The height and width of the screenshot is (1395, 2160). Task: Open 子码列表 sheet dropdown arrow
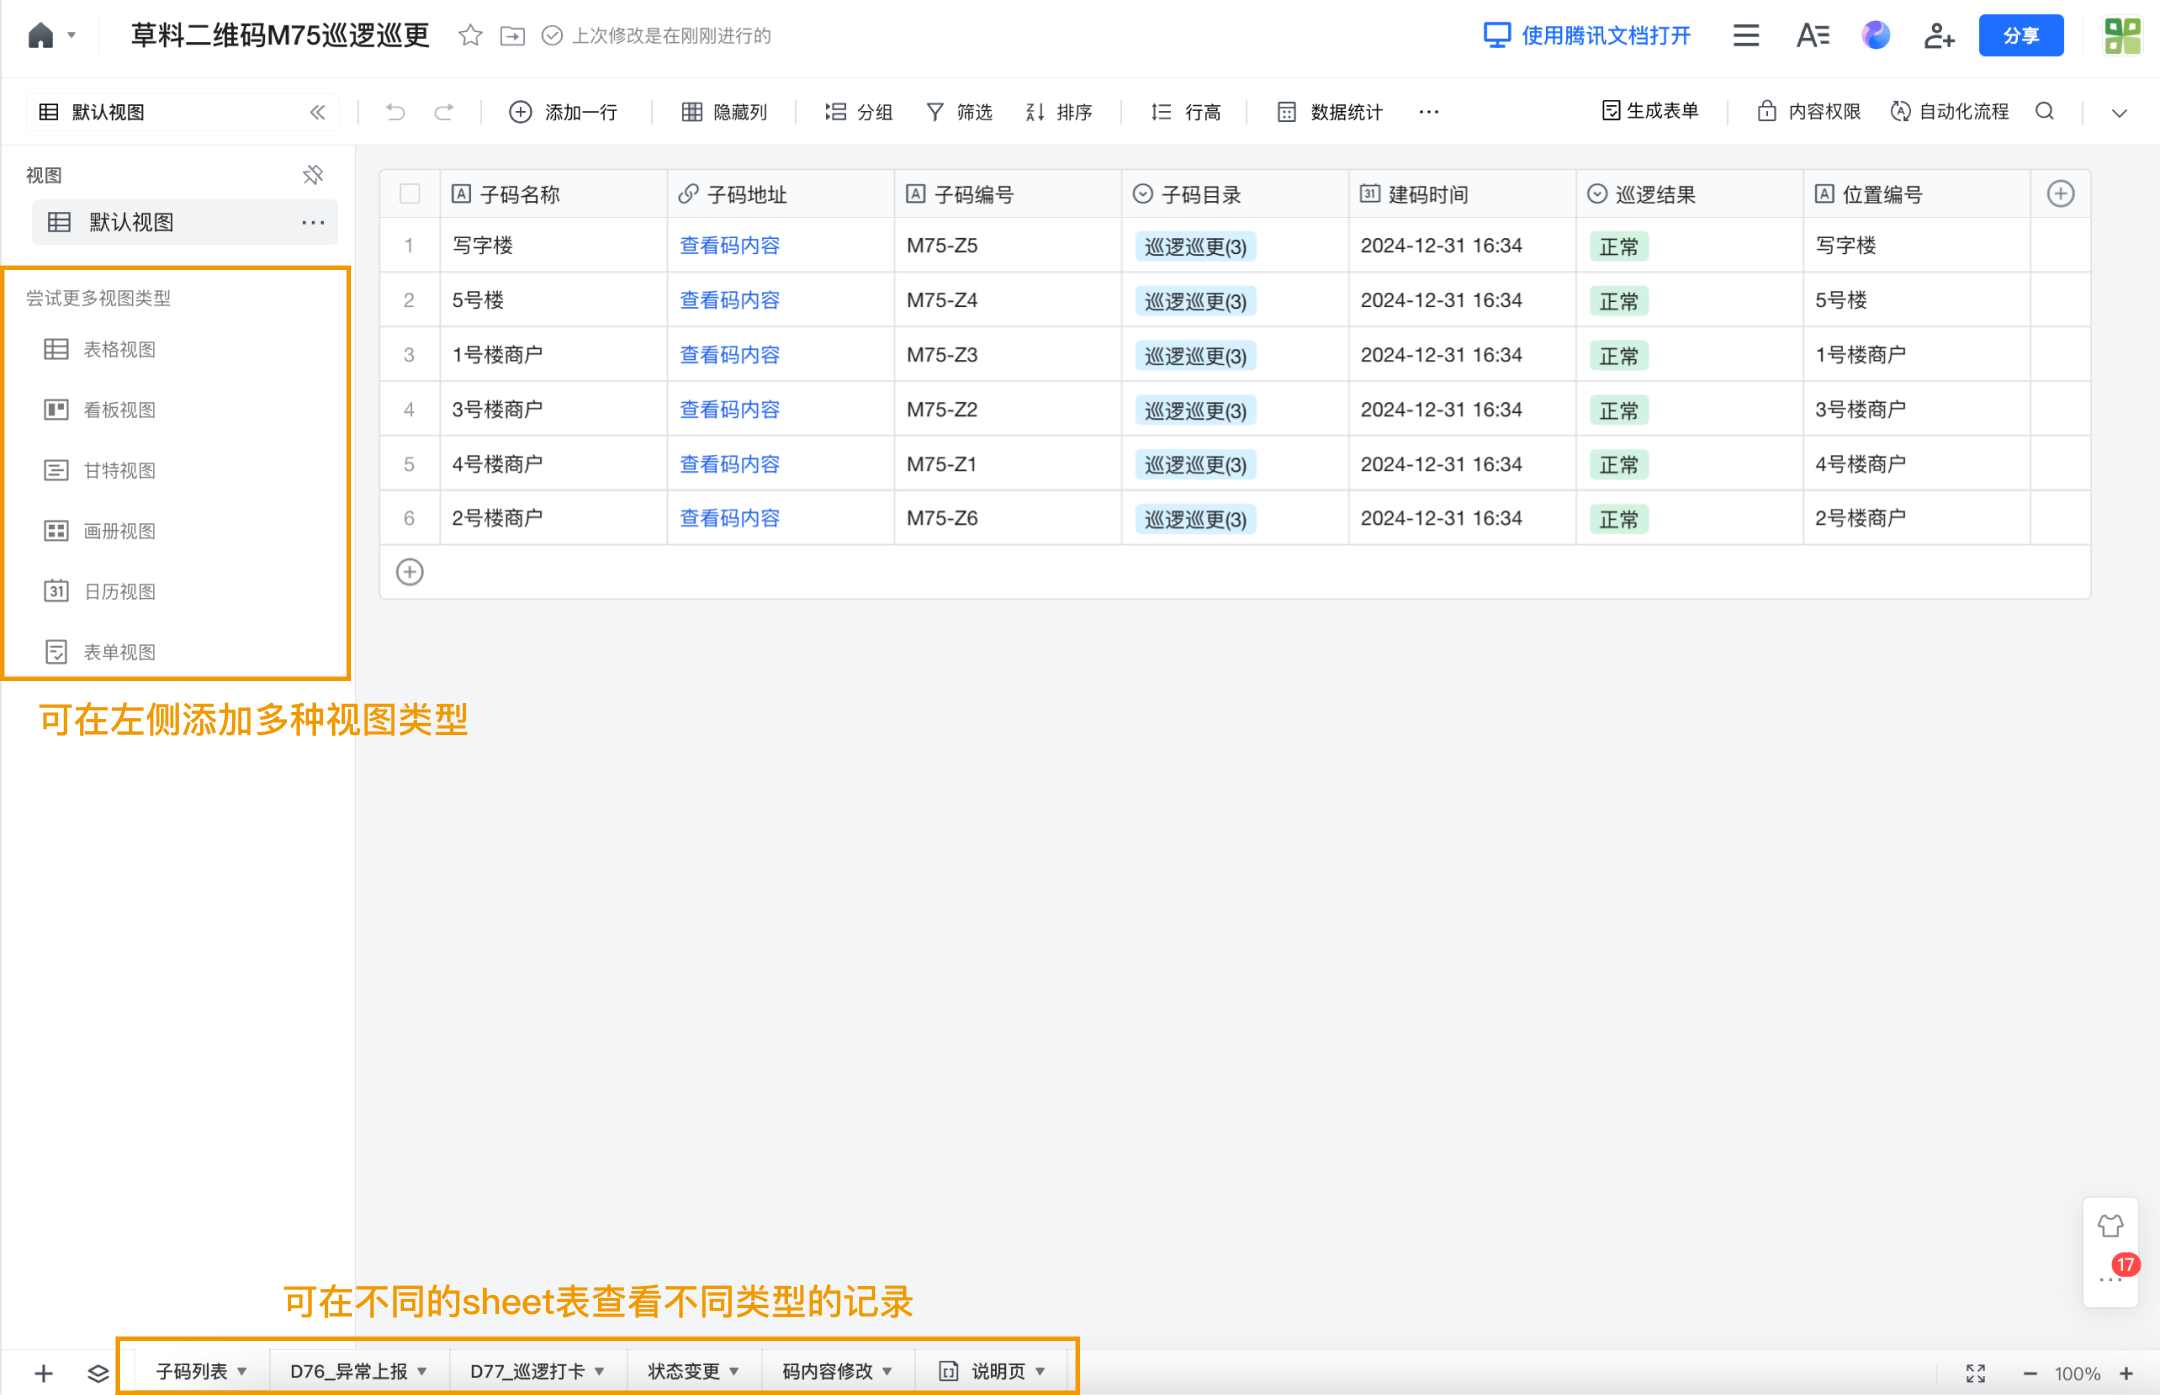242,1371
